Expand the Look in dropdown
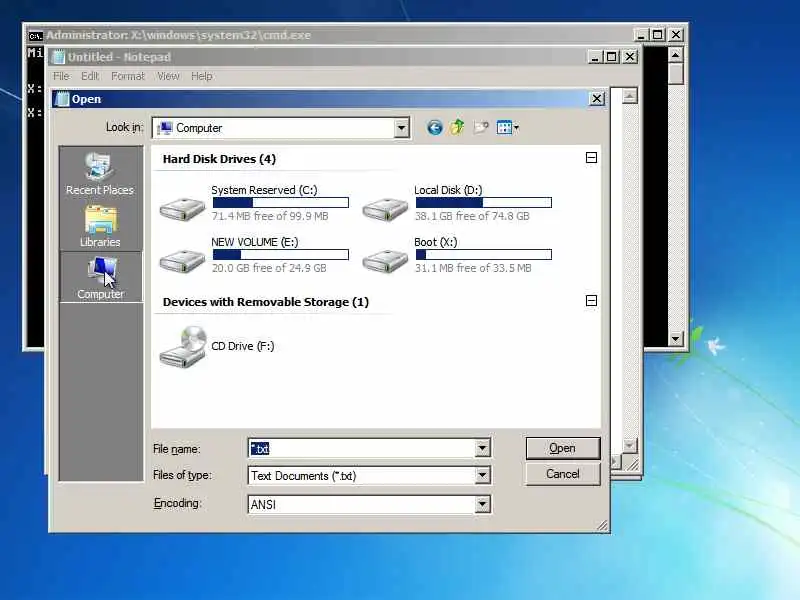 tap(402, 128)
